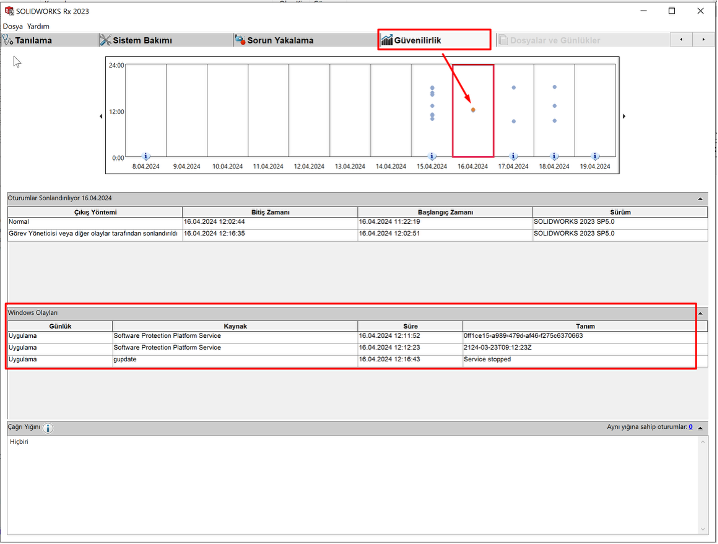
Task: Select the topmost session dot on 18.04.2024
Action: tap(555, 87)
